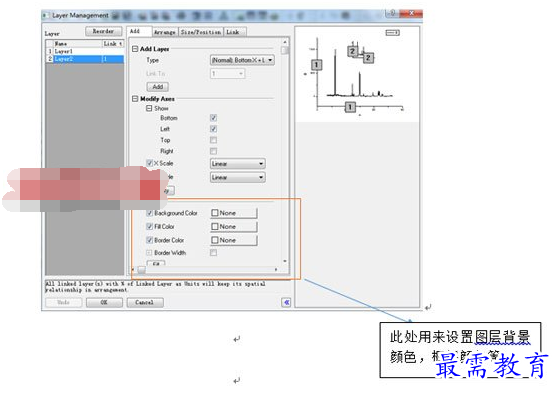Select Layer2 row in layer list
557x397 pixels.
[85, 59]
